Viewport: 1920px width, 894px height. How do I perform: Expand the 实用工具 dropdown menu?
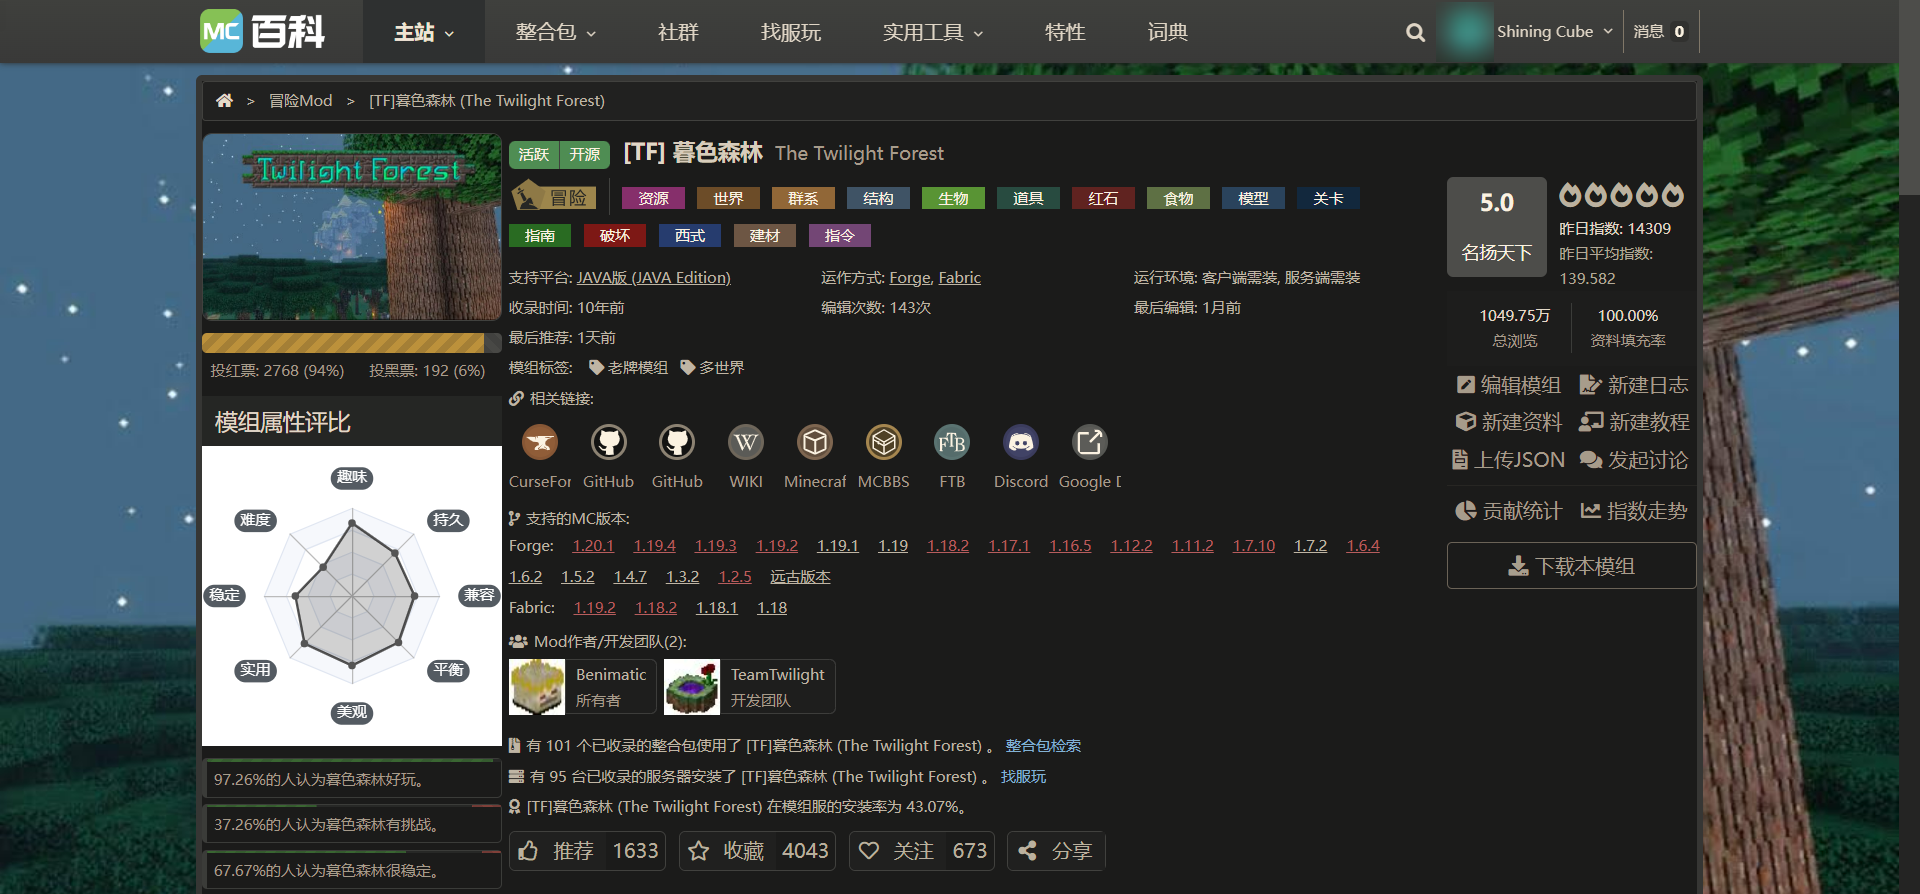coord(933,32)
